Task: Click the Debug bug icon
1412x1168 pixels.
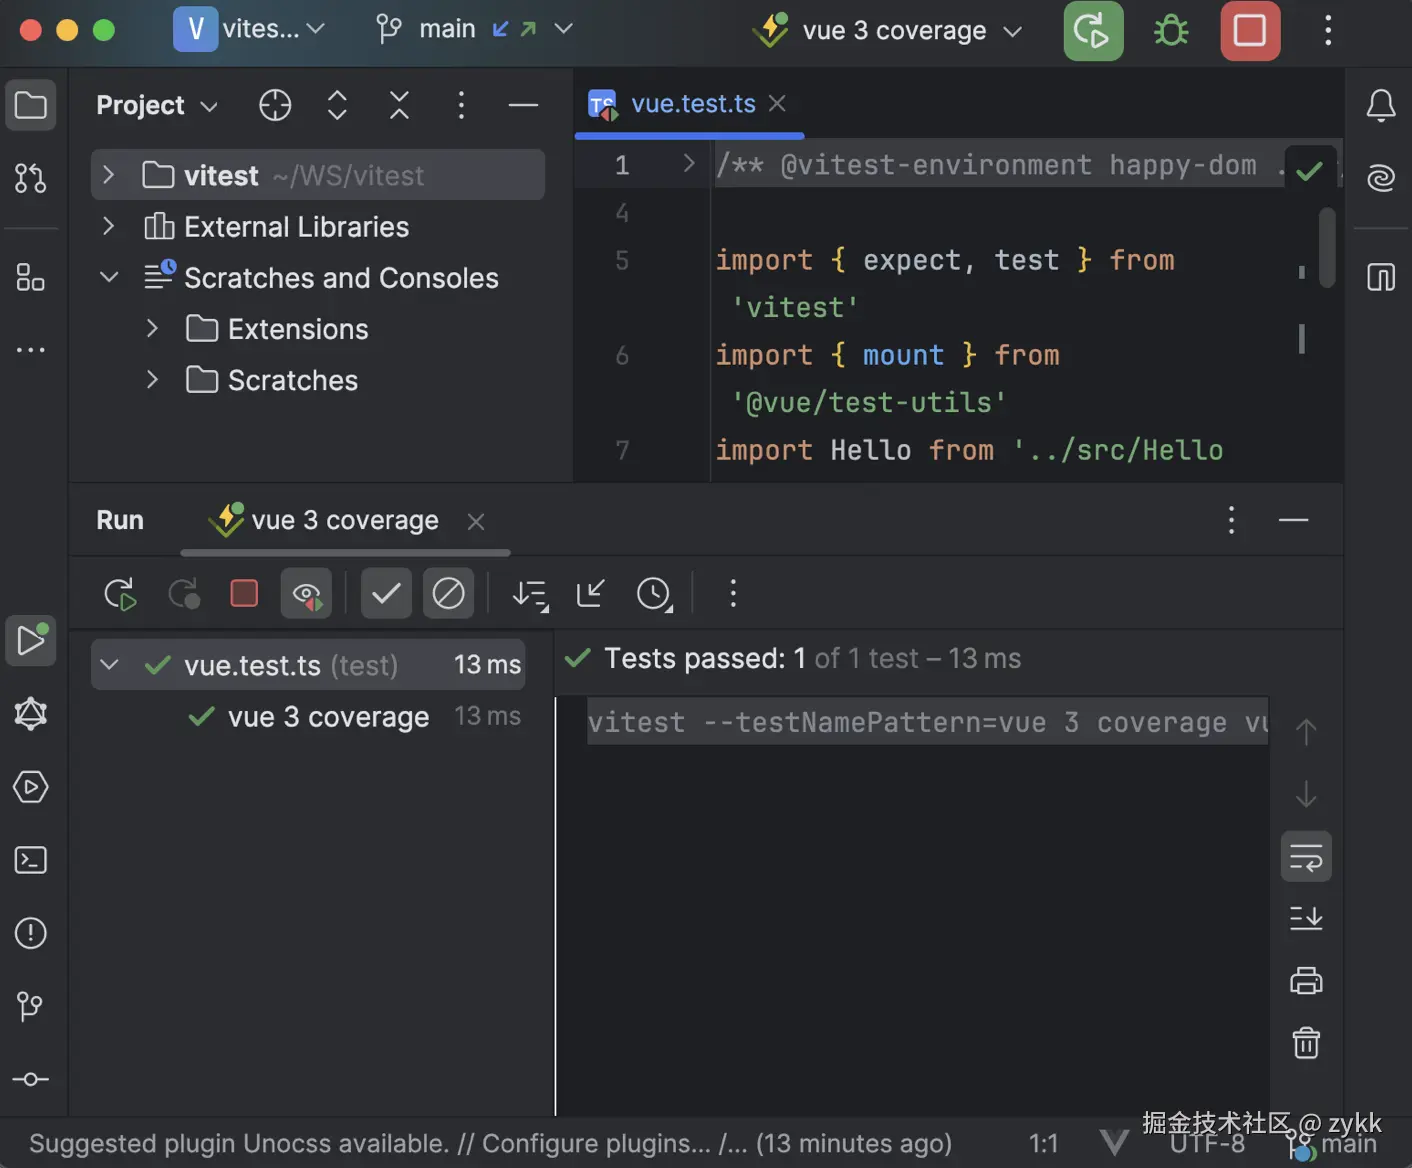Action: point(1171,31)
